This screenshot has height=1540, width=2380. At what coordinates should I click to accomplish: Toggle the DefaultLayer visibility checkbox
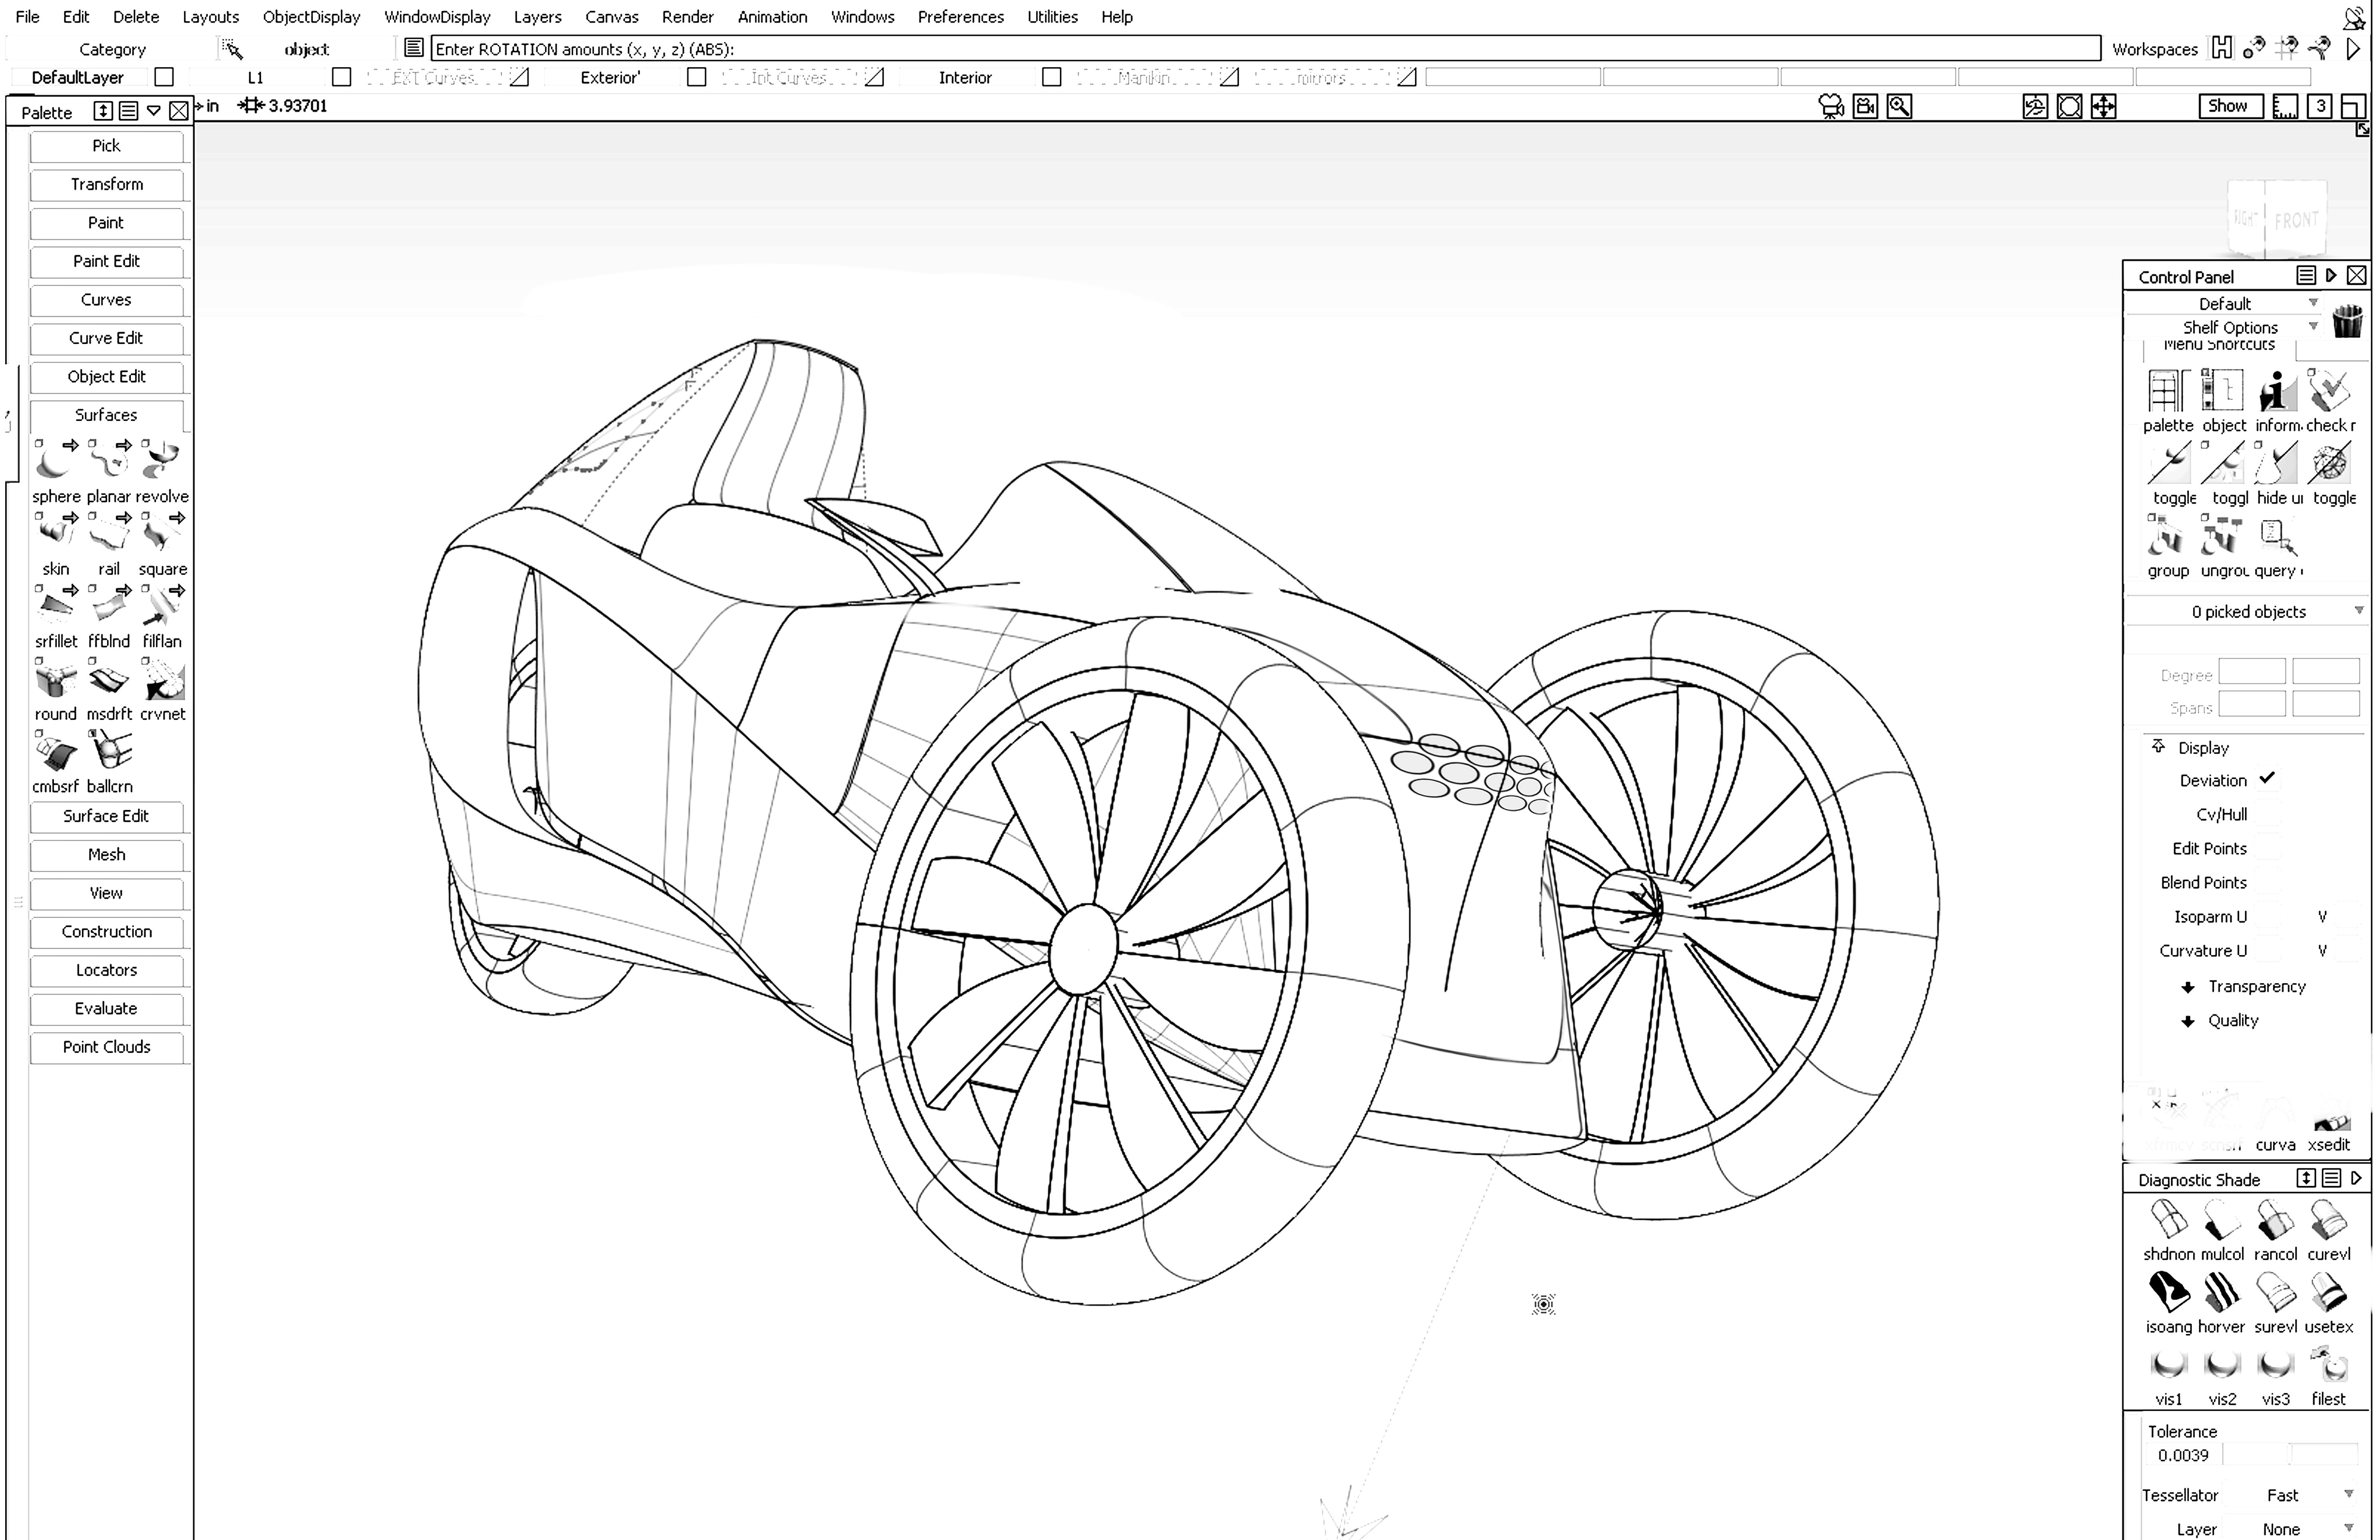(x=164, y=77)
